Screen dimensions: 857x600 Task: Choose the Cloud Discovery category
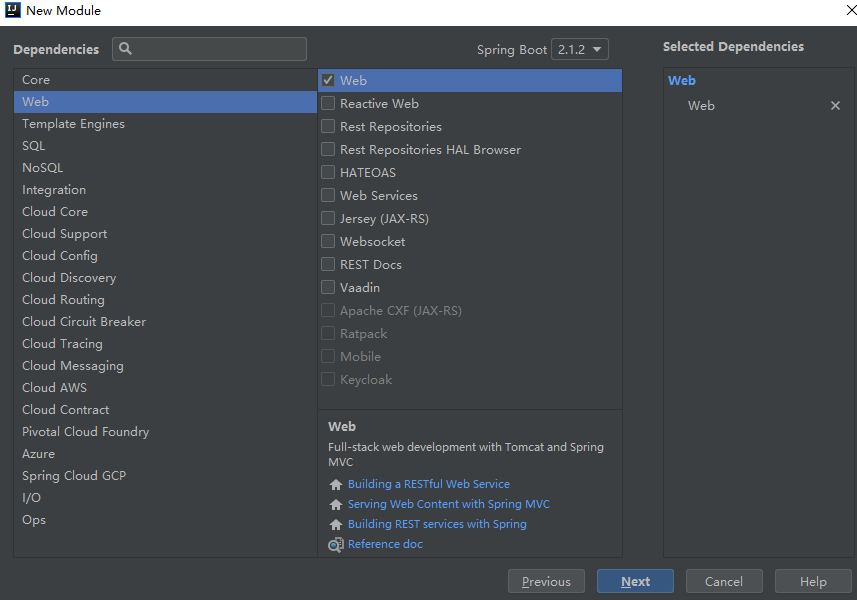[165, 278]
